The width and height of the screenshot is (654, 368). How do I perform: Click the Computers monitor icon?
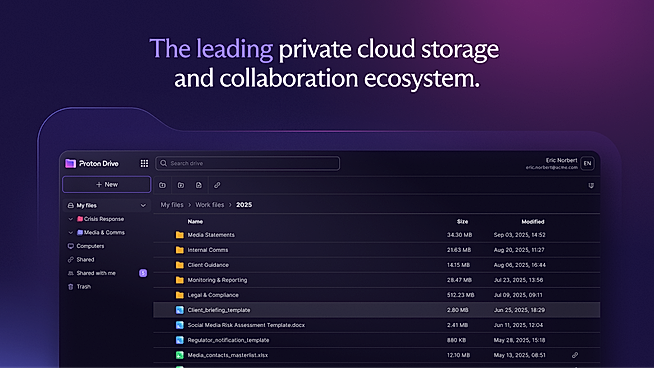pyautogui.click(x=70, y=246)
